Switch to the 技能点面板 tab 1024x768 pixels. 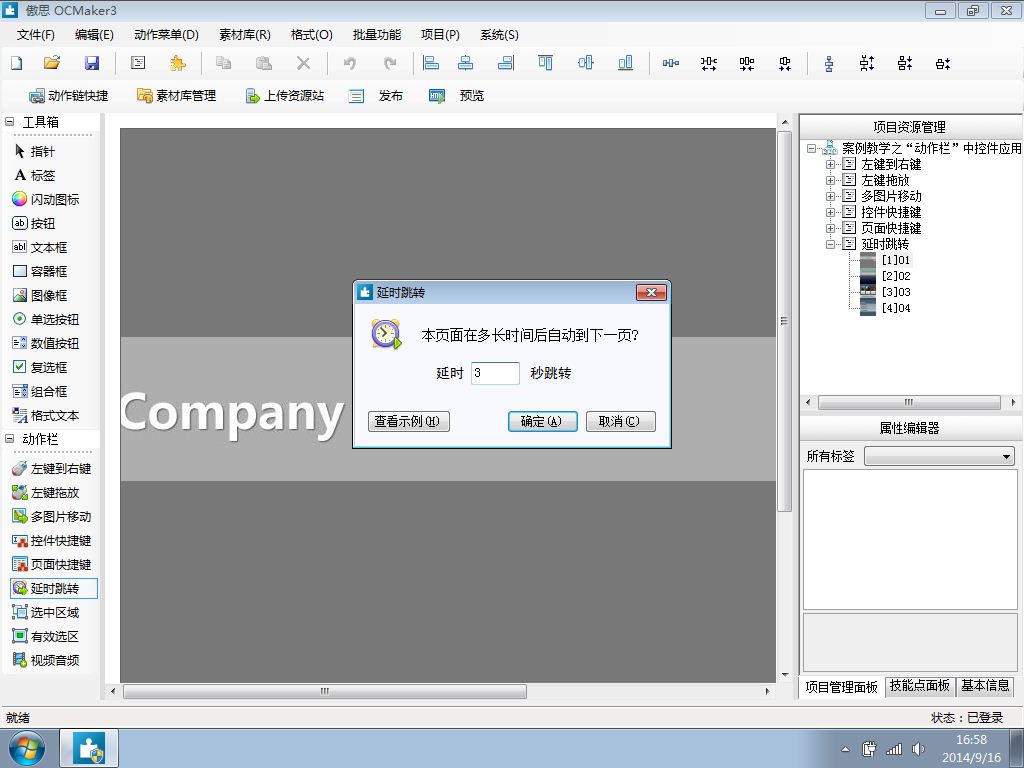tap(919, 686)
